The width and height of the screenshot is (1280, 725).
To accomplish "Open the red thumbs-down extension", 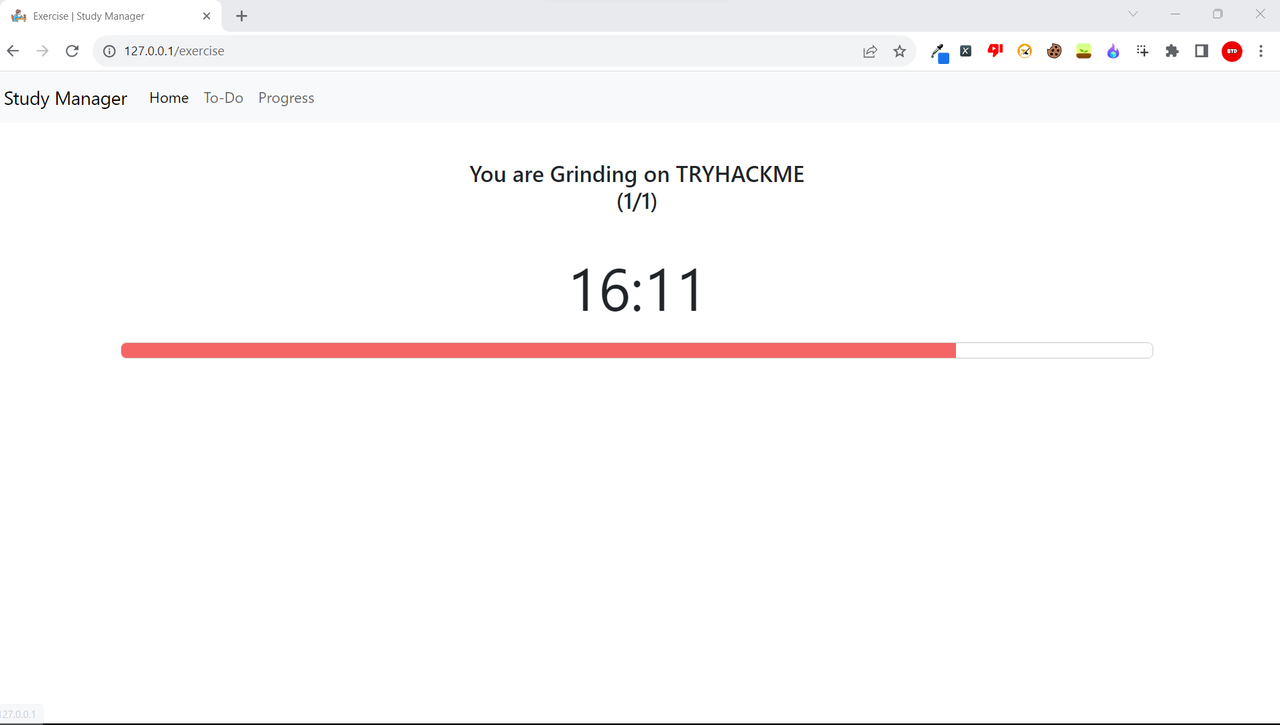I will 995,51.
